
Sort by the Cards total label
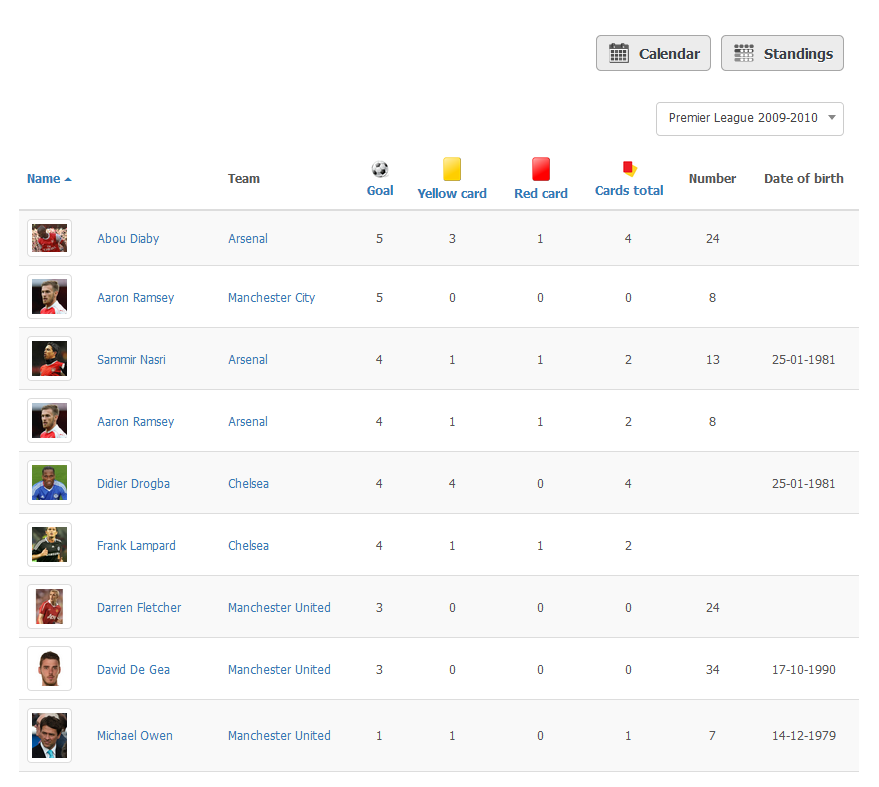(629, 191)
